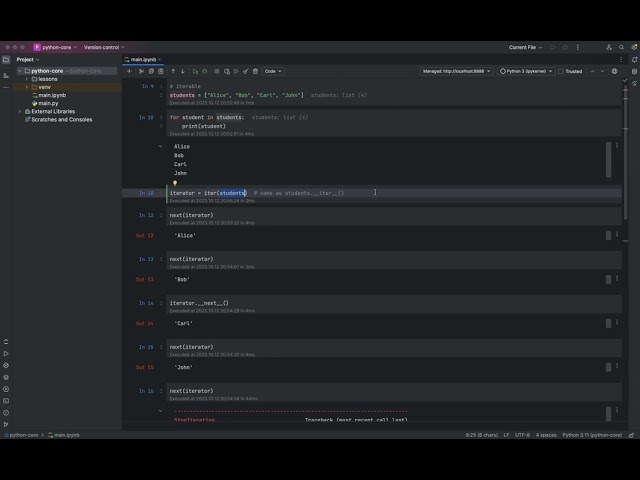Toggle the Trusted notebook checkbox

pos(561,71)
